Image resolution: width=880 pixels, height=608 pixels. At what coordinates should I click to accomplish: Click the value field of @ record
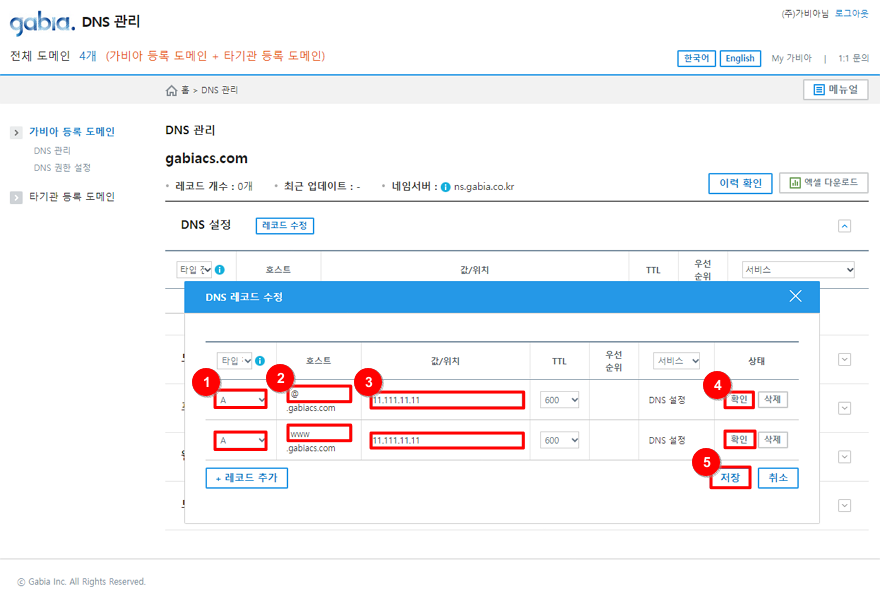446,400
